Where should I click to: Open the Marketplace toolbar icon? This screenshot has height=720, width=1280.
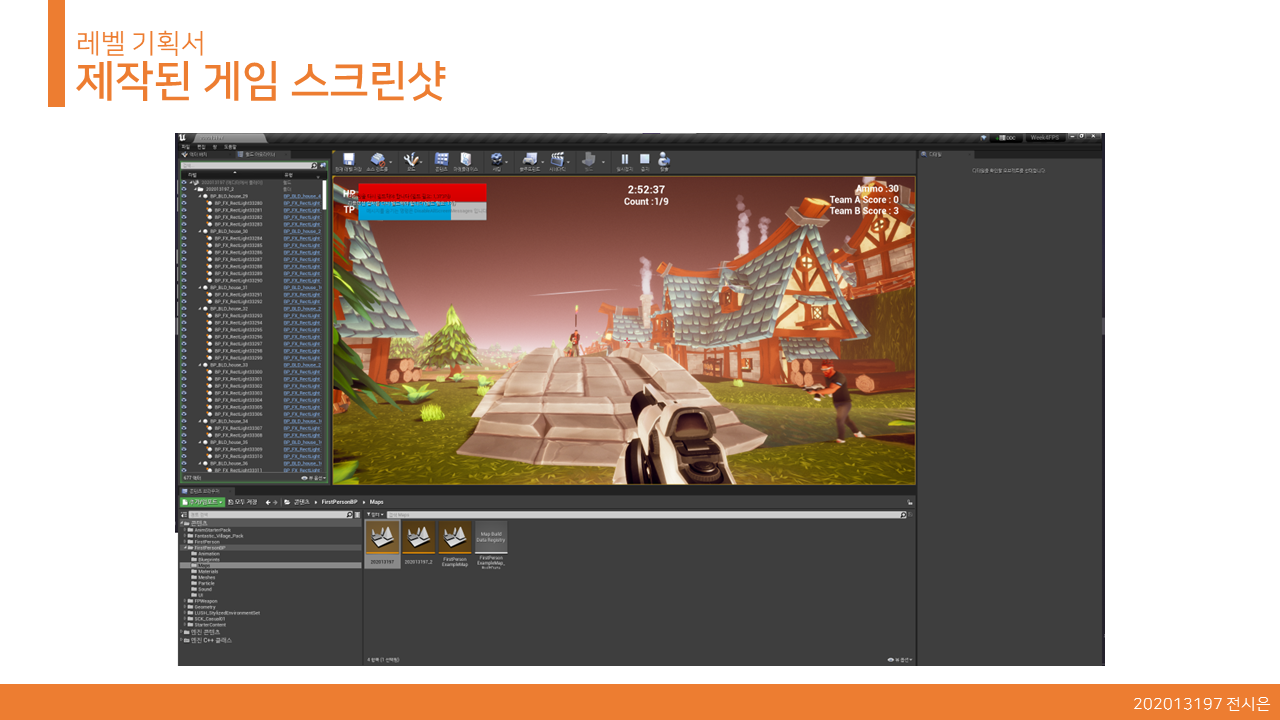(466, 160)
